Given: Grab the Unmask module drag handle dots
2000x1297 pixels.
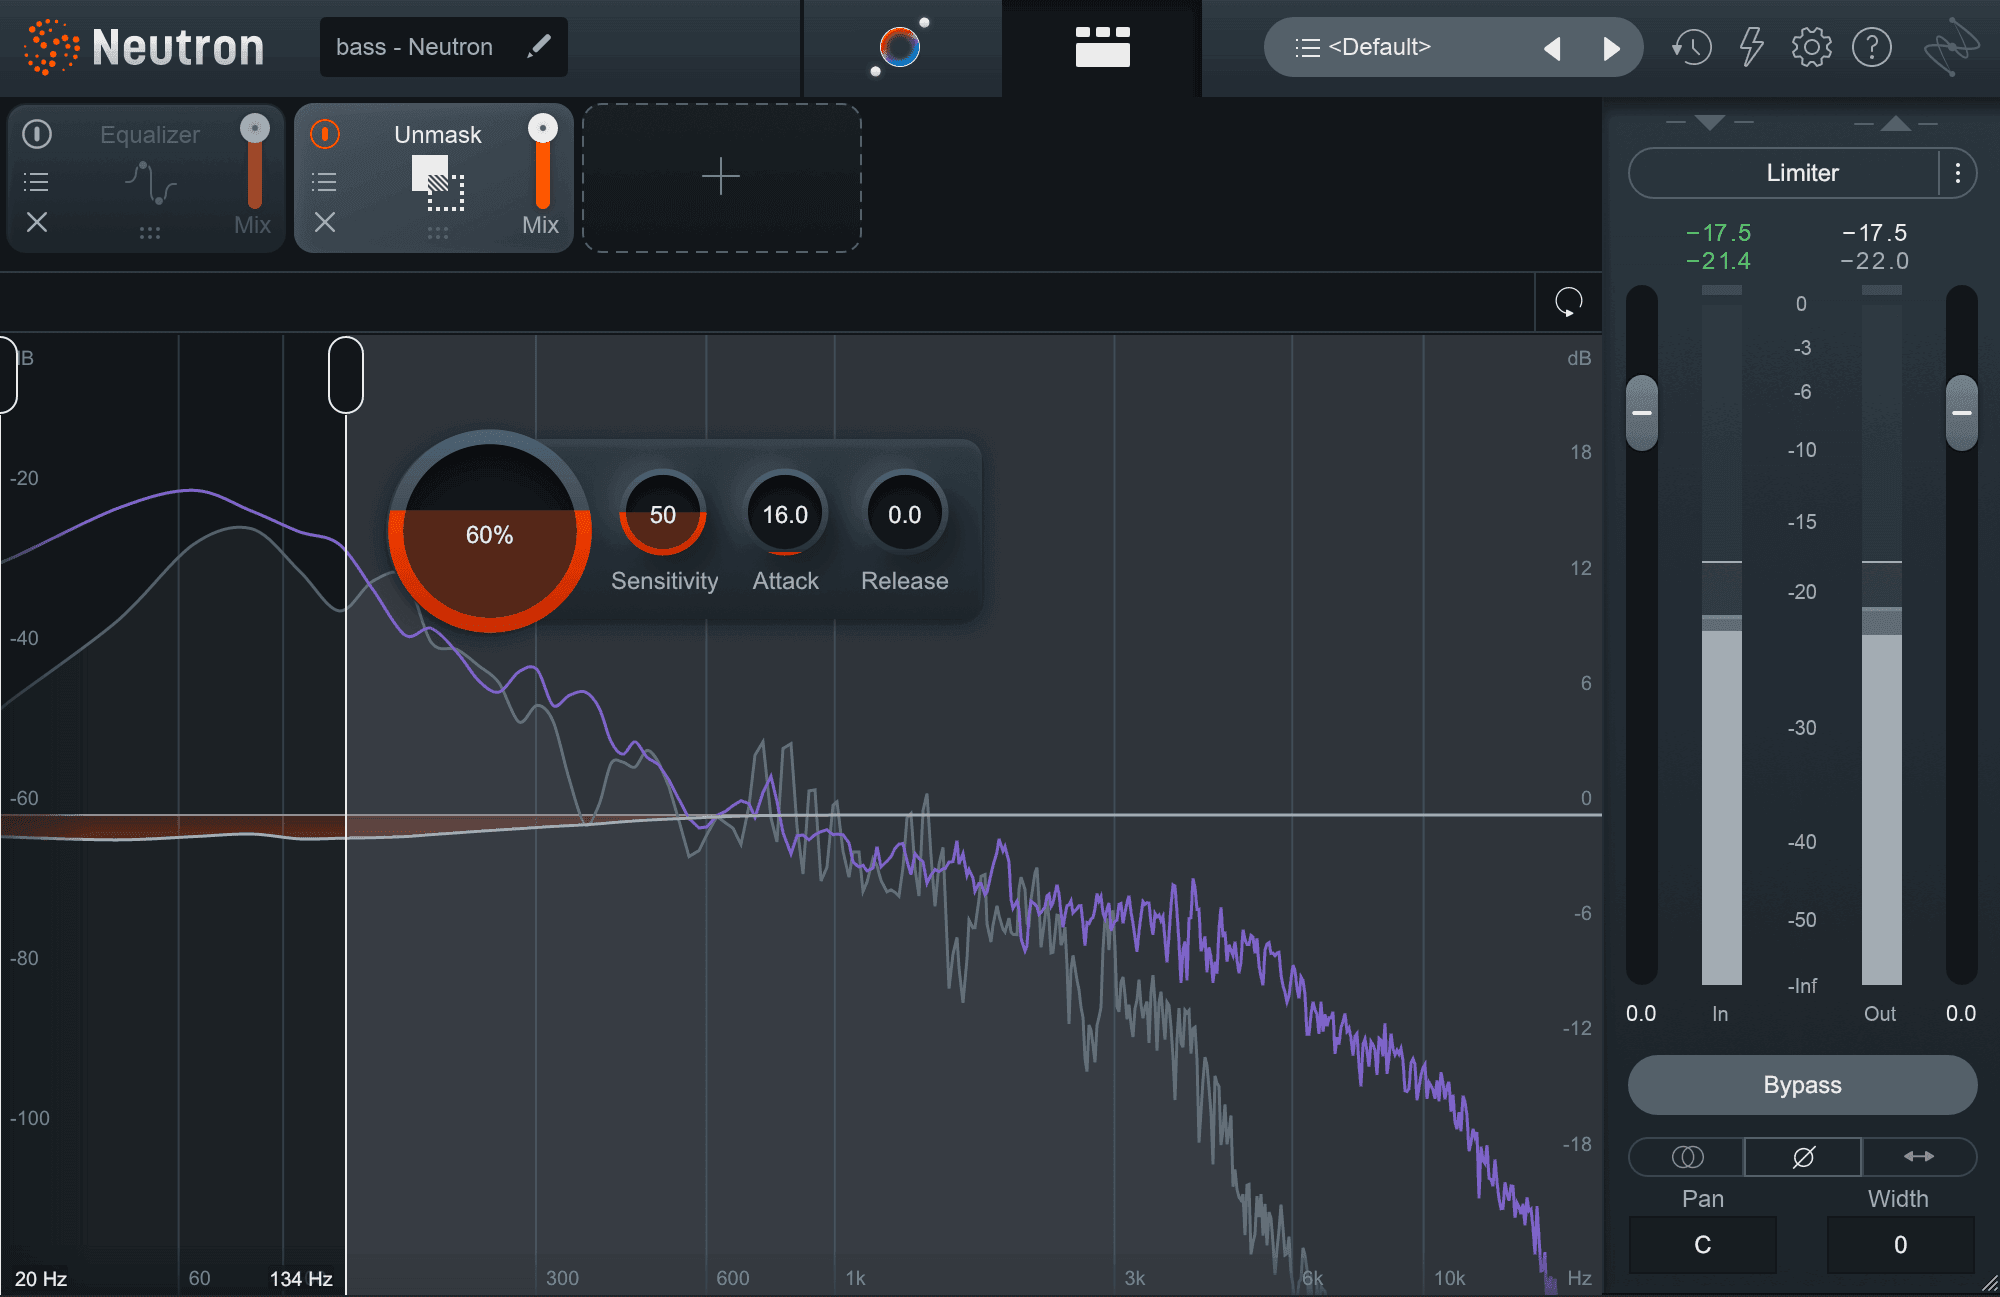Looking at the screenshot, I should 438,233.
